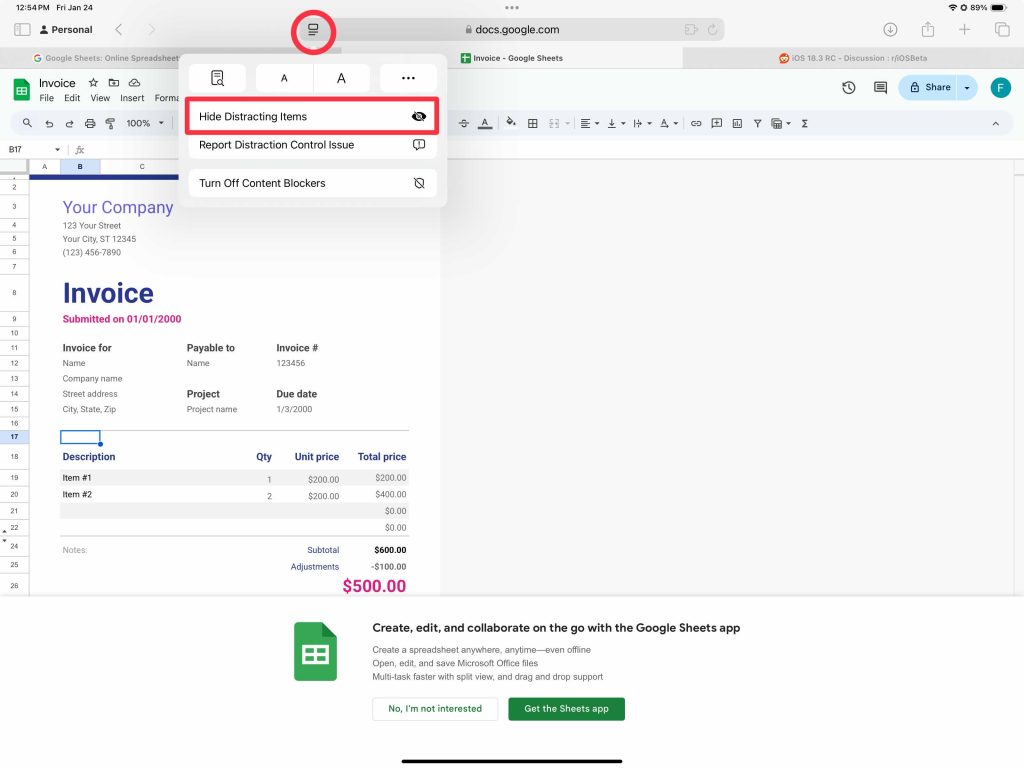The image size is (1024, 768).
Task: Open the Insert chart tool
Action: point(737,123)
